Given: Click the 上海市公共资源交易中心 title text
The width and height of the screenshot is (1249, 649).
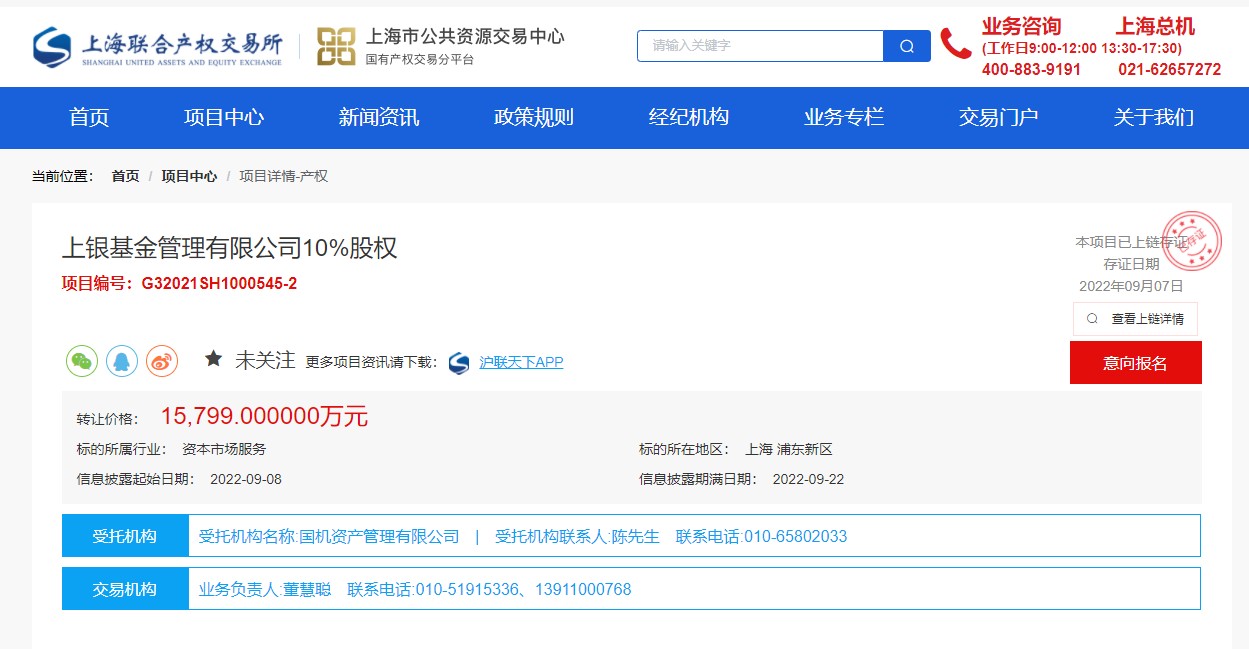Looking at the screenshot, I should (465, 37).
